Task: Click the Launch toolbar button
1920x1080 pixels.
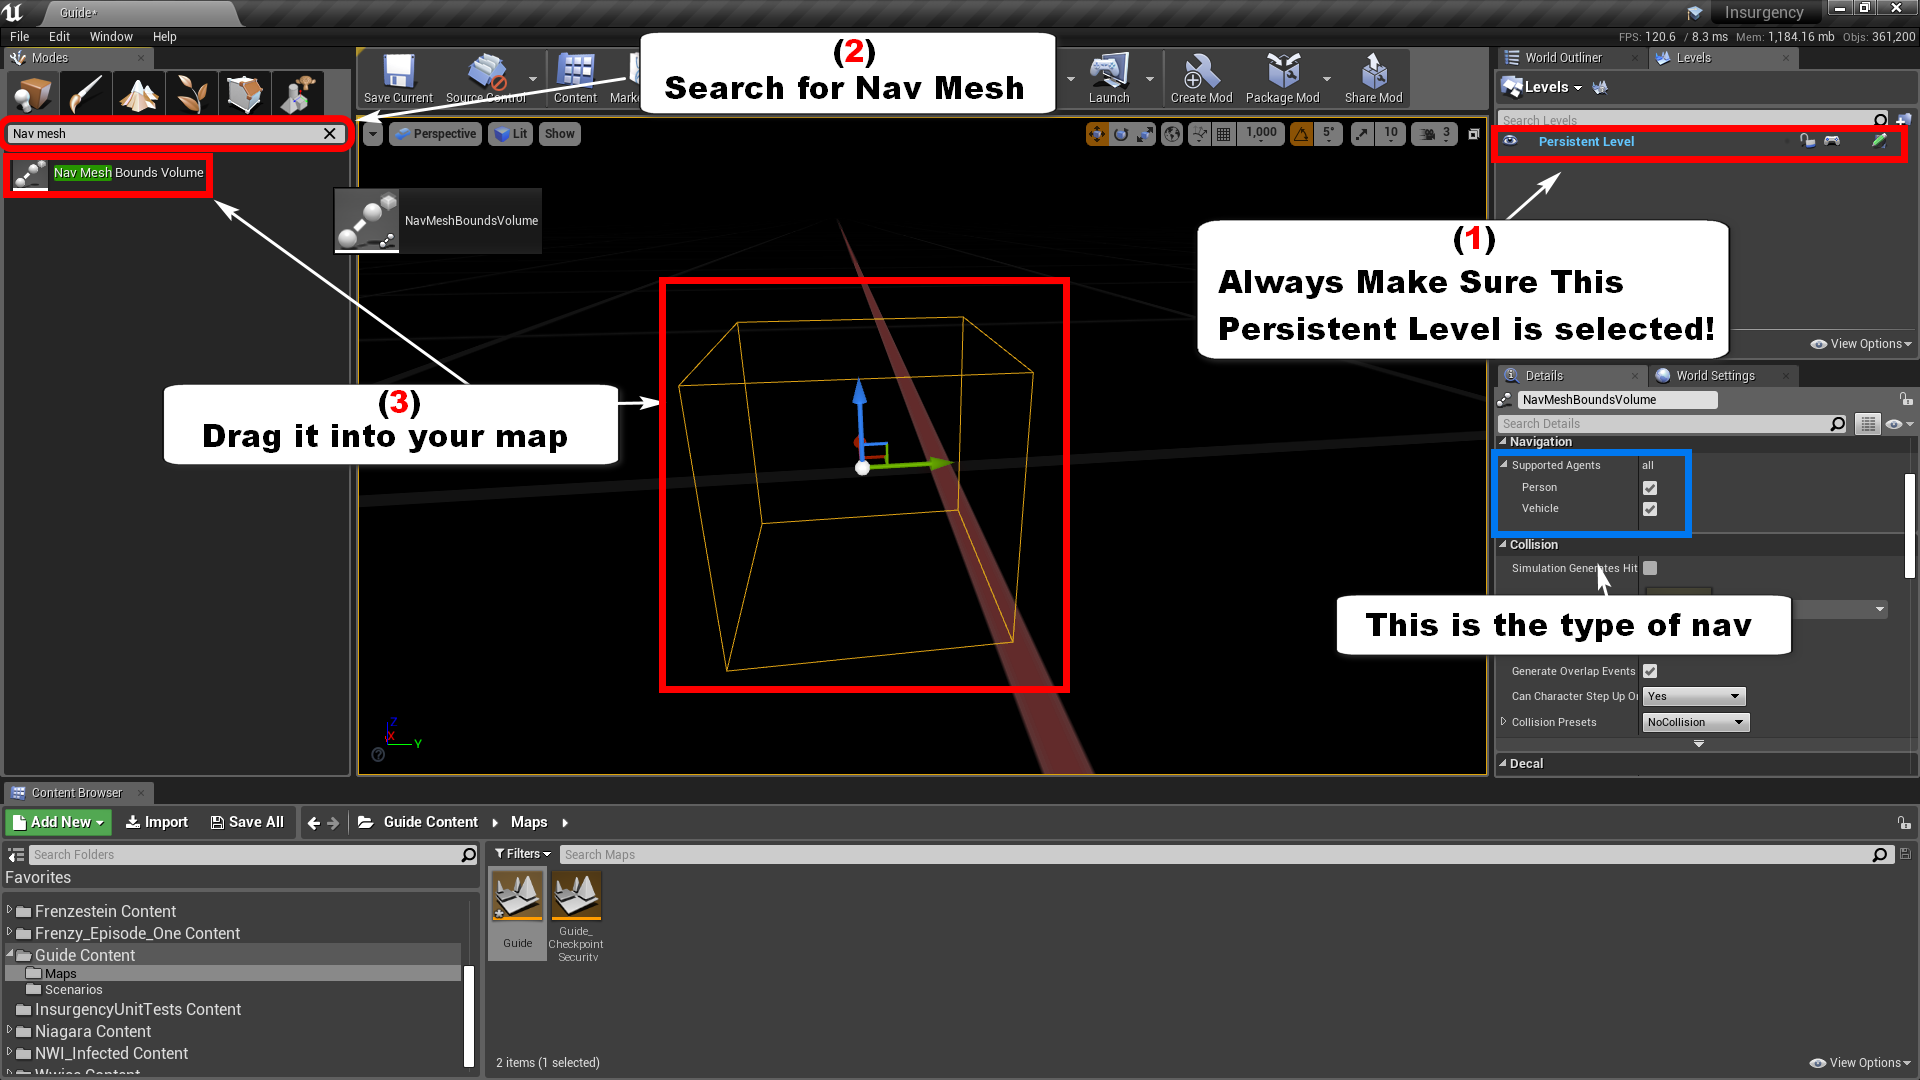Action: (x=1109, y=79)
